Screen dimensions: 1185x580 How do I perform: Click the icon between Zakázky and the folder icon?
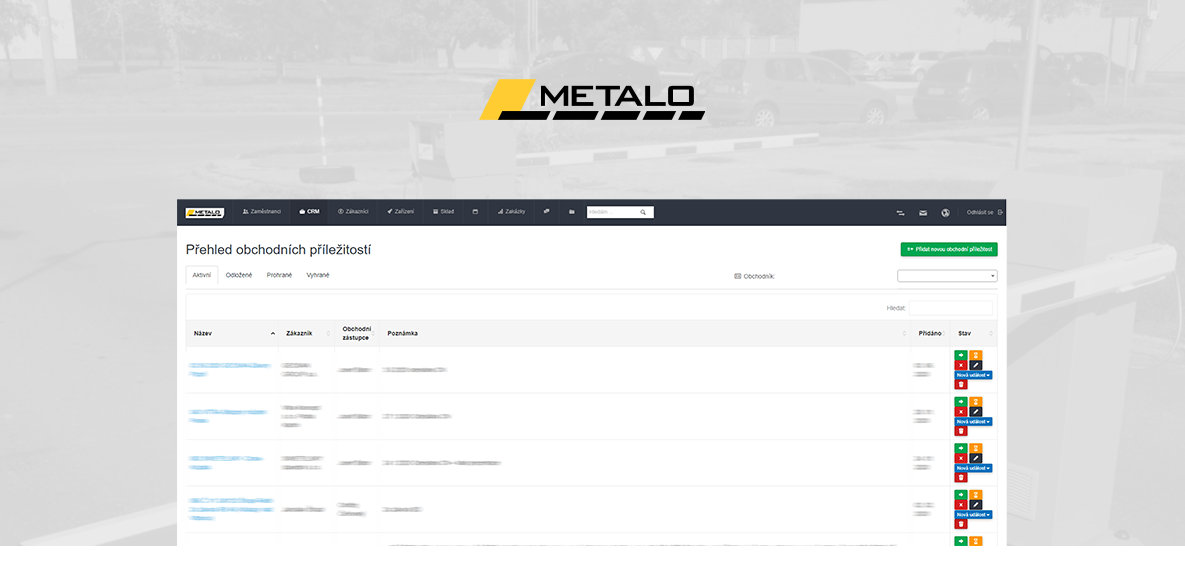[x=546, y=212]
